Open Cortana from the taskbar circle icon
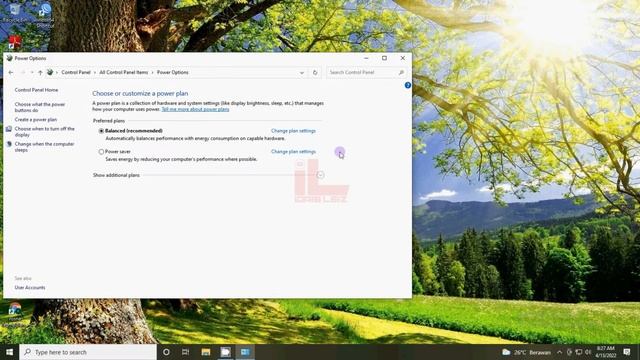Screen dimensions: 640x360 click(166, 352)
